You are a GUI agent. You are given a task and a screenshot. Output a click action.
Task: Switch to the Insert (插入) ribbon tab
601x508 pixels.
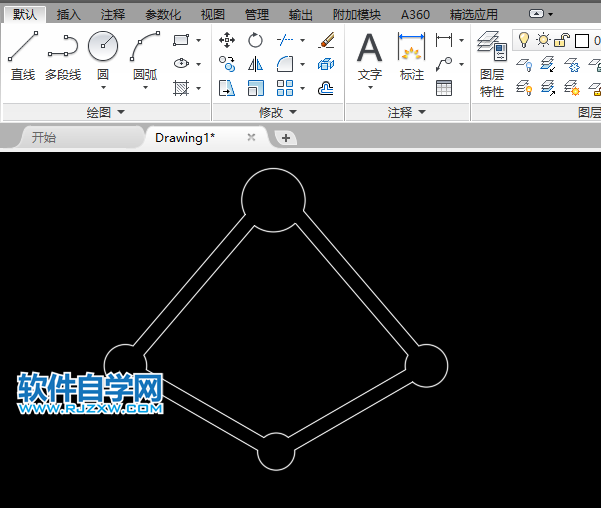coord(69,15)
